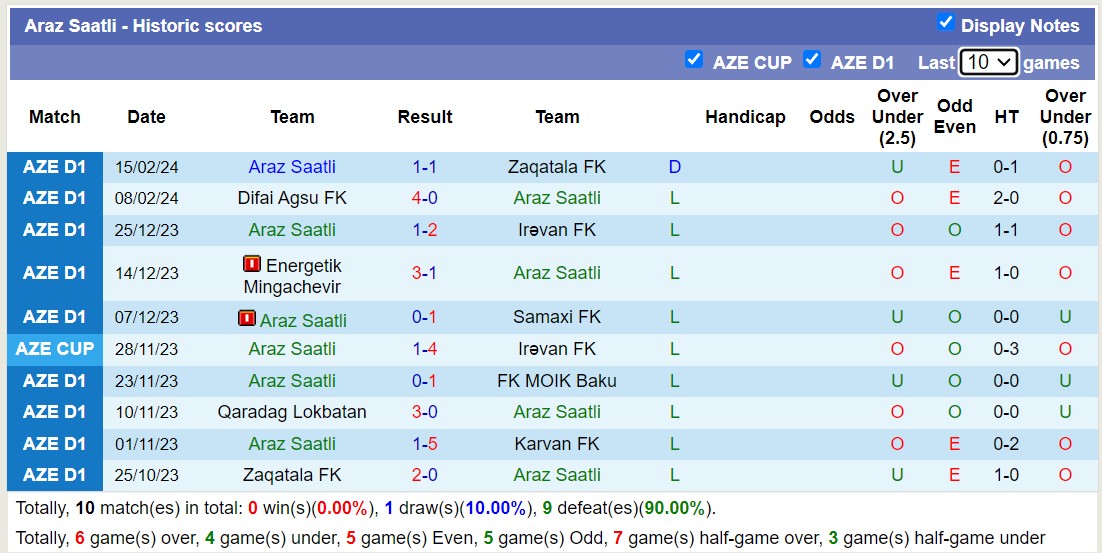Open Samaxi FK team link
The image size is (1102, 553).
coord(557,317)
